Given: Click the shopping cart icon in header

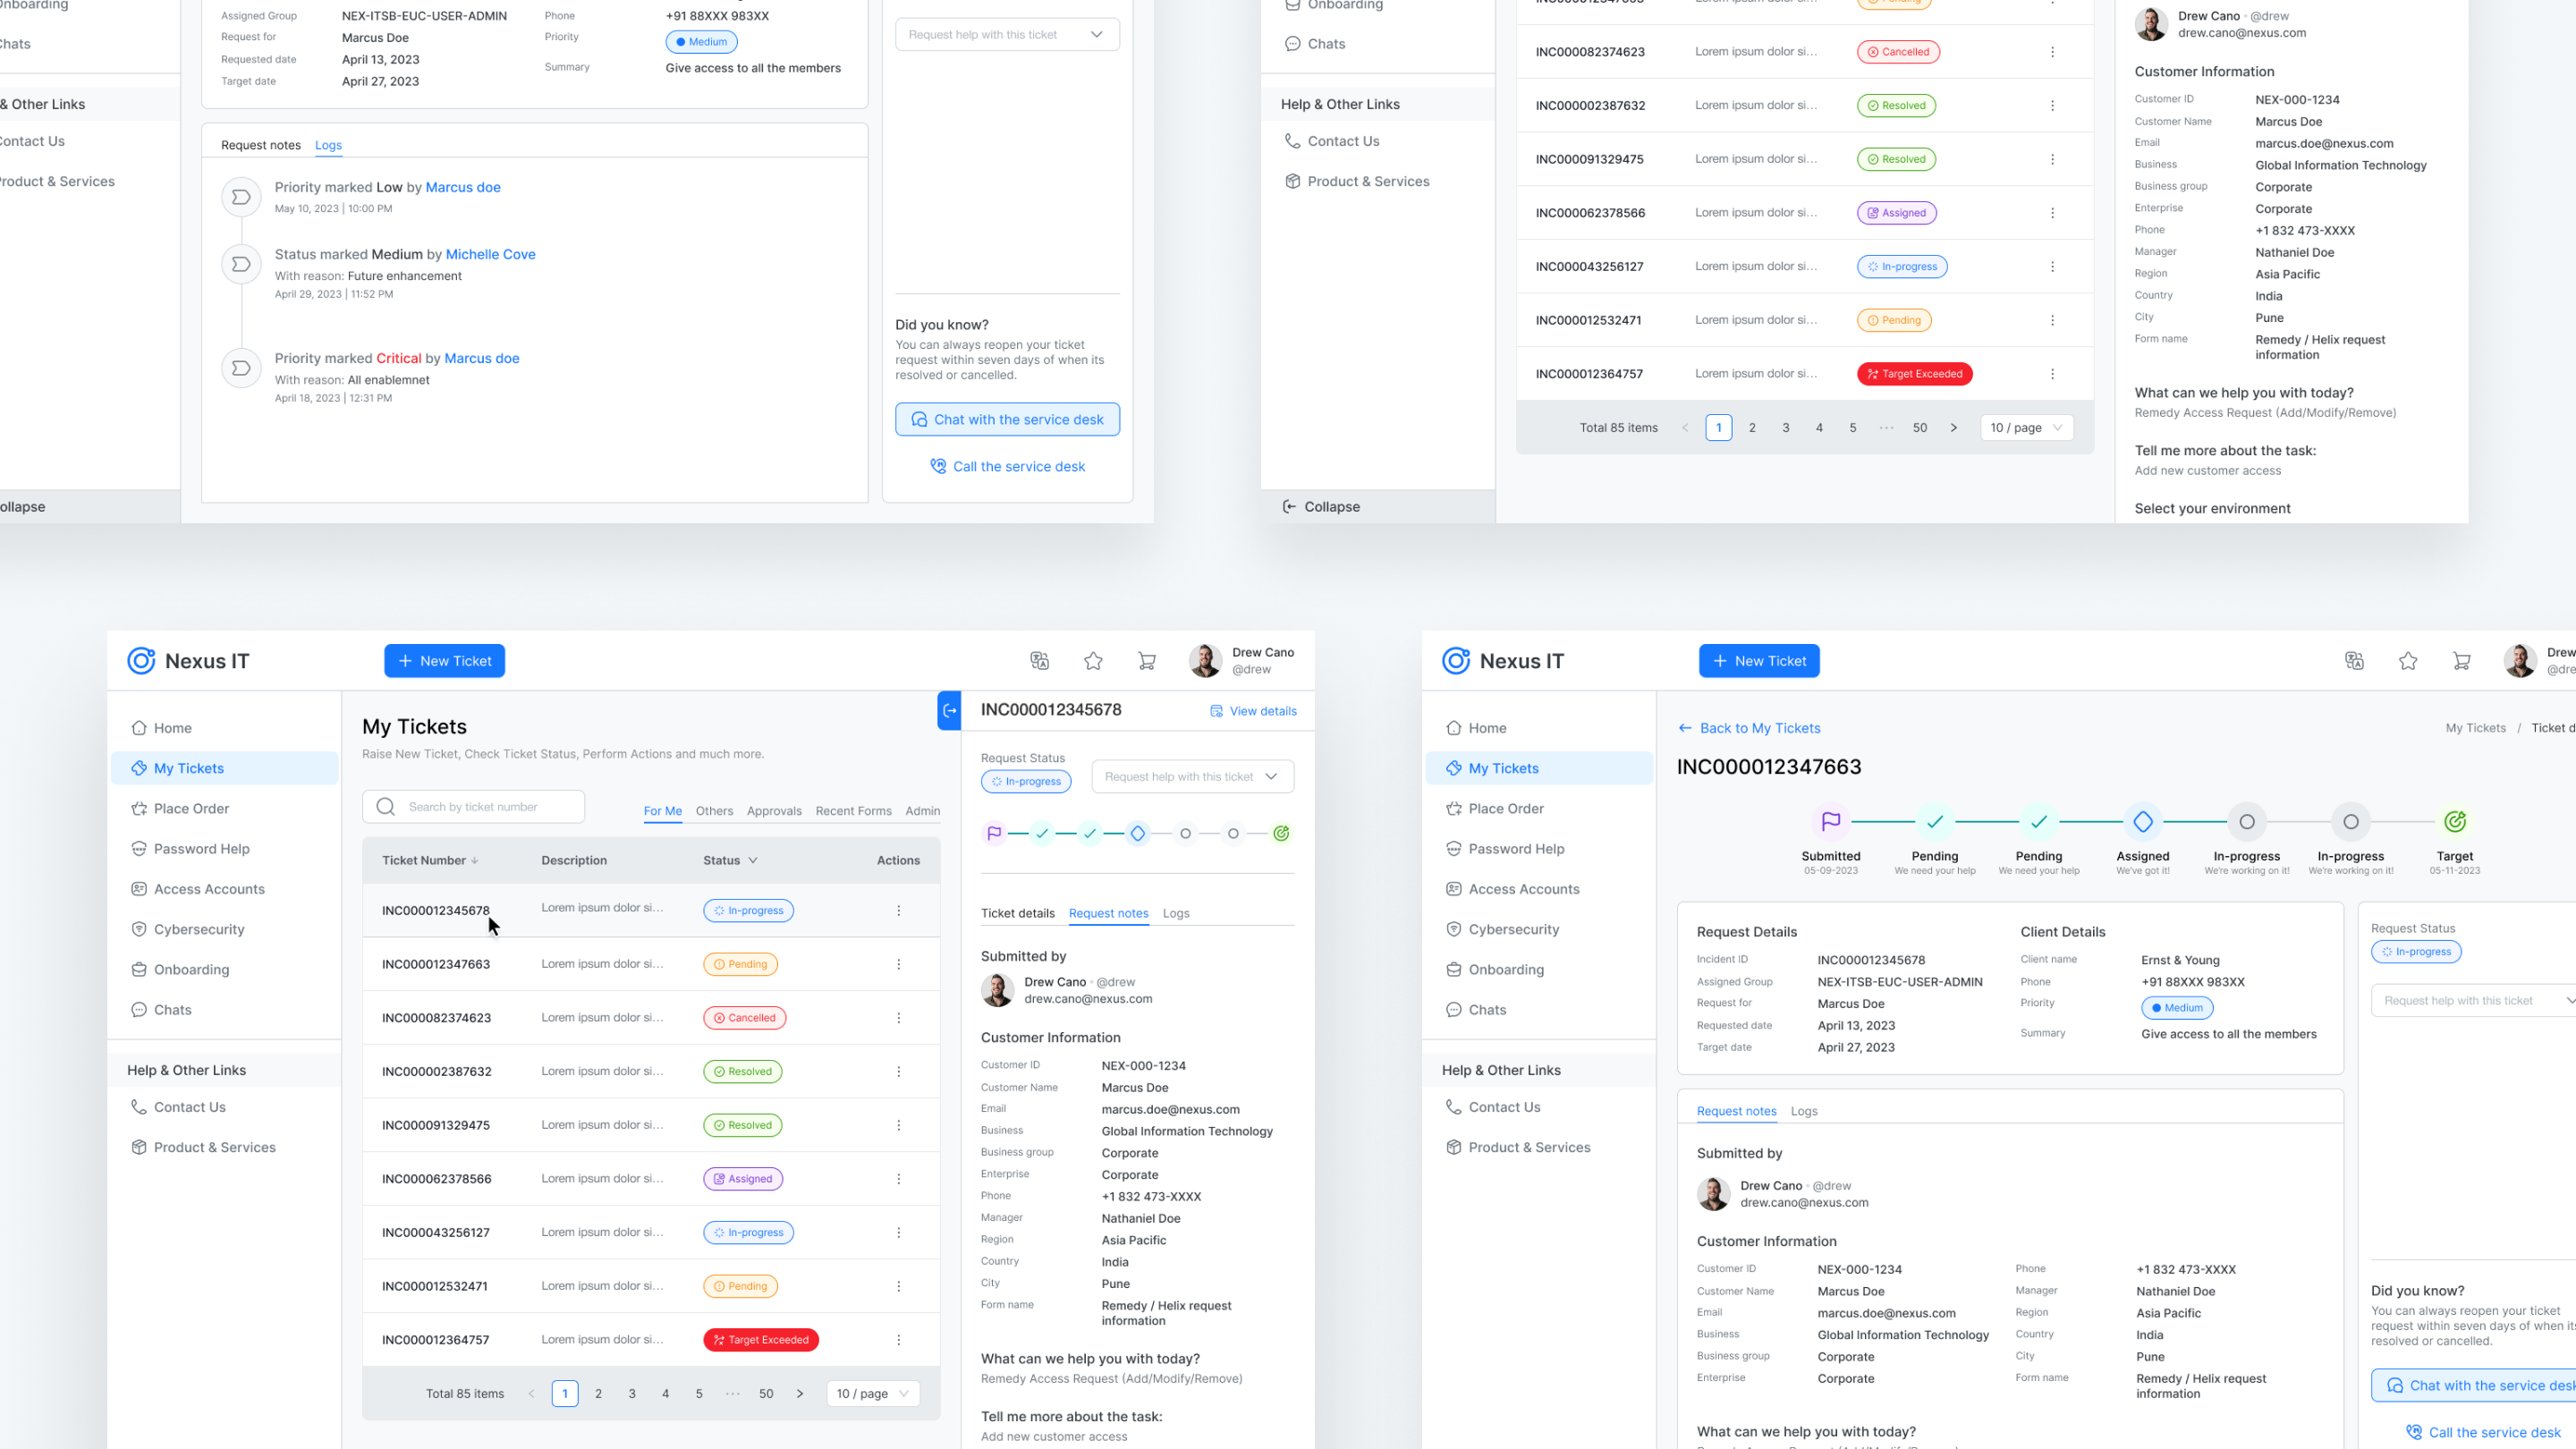Looking at the screenshot, I should [x=1147, y=661].
